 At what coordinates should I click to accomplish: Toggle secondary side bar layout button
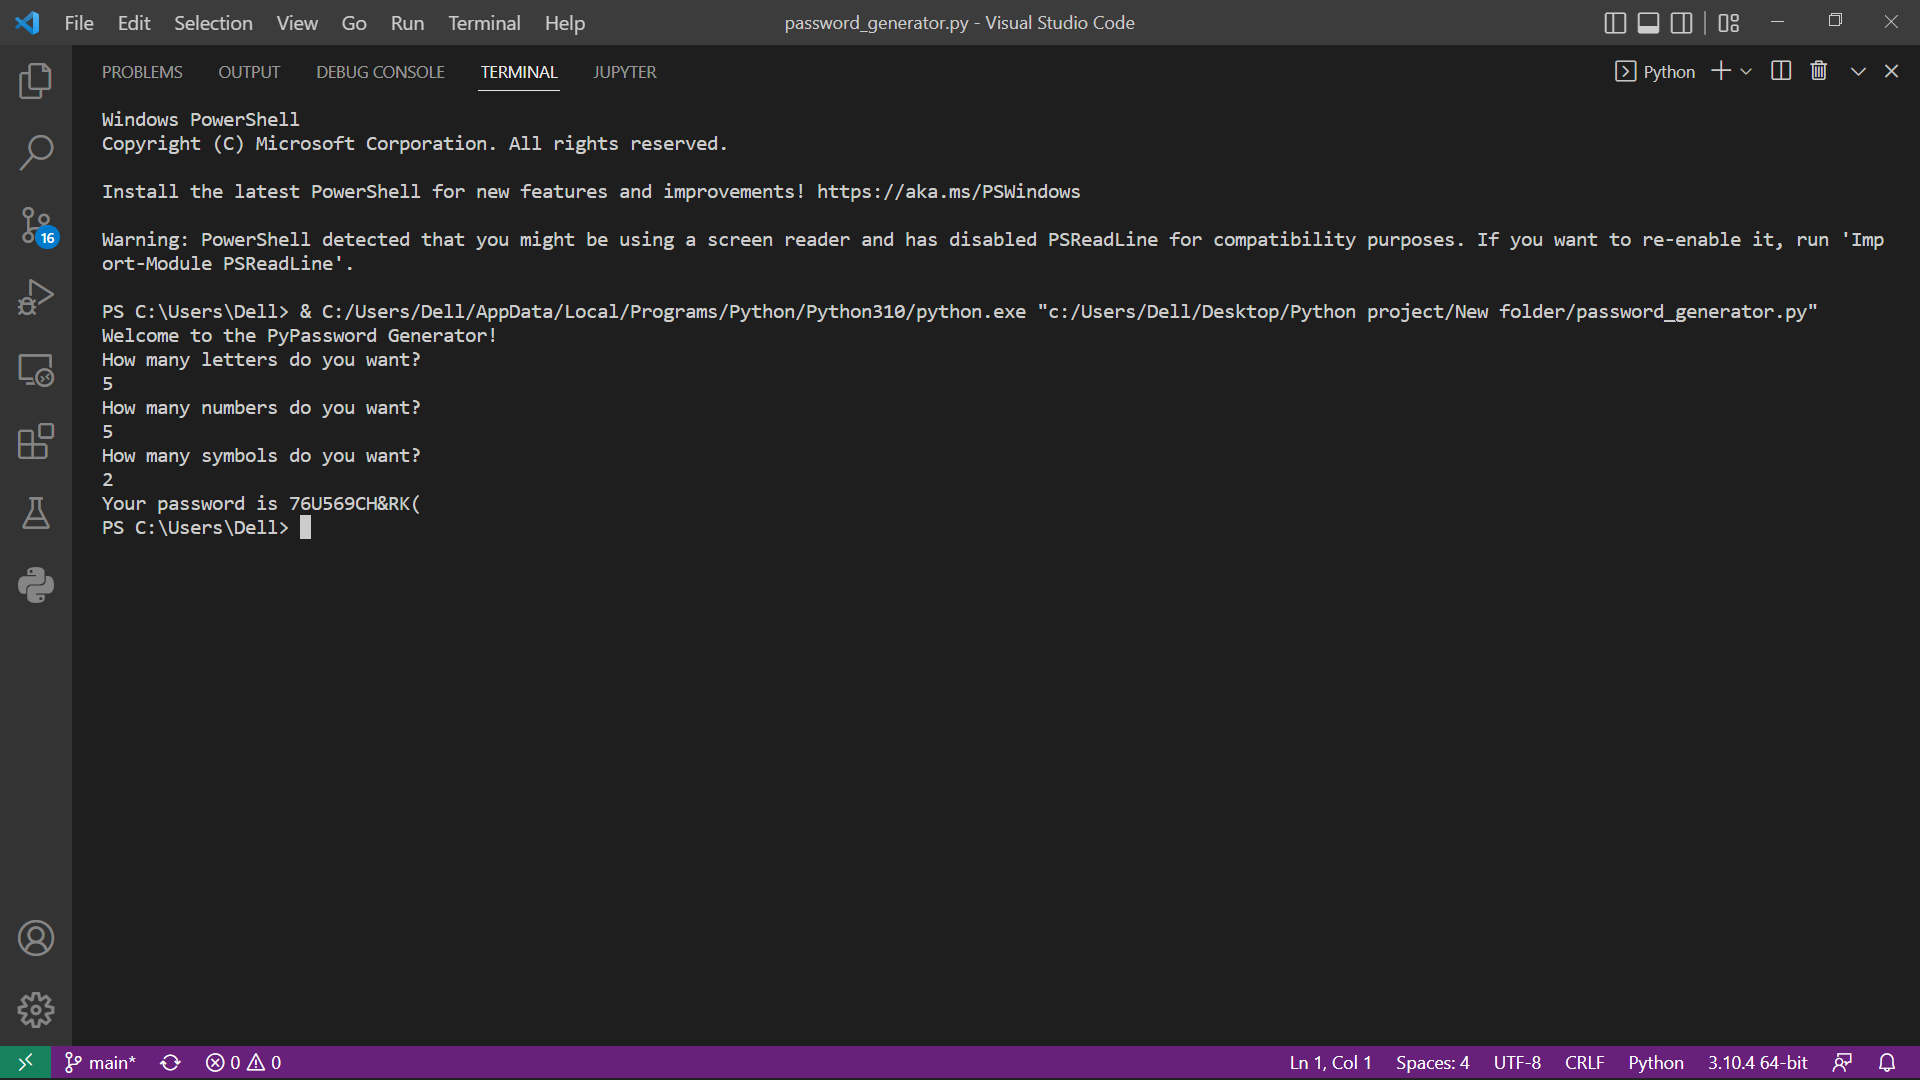(x=1682, y=23)
